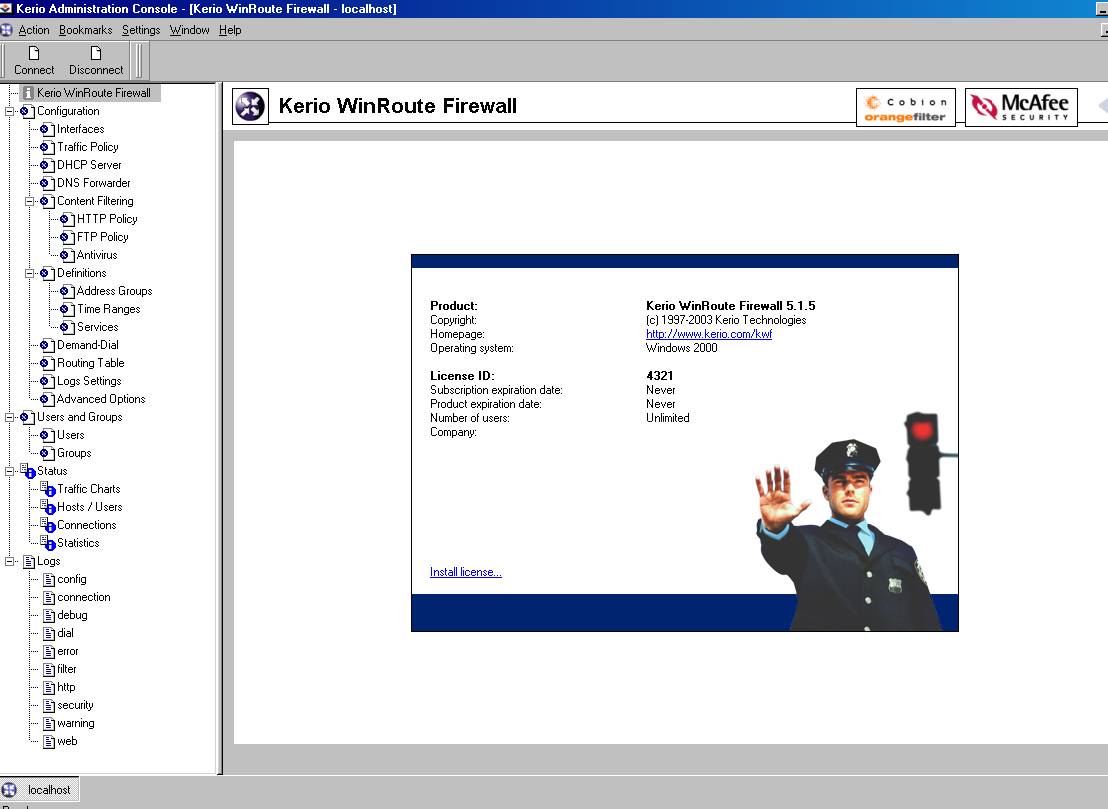
Task: Click the FTP Policy tree icon
Action: 67,237
